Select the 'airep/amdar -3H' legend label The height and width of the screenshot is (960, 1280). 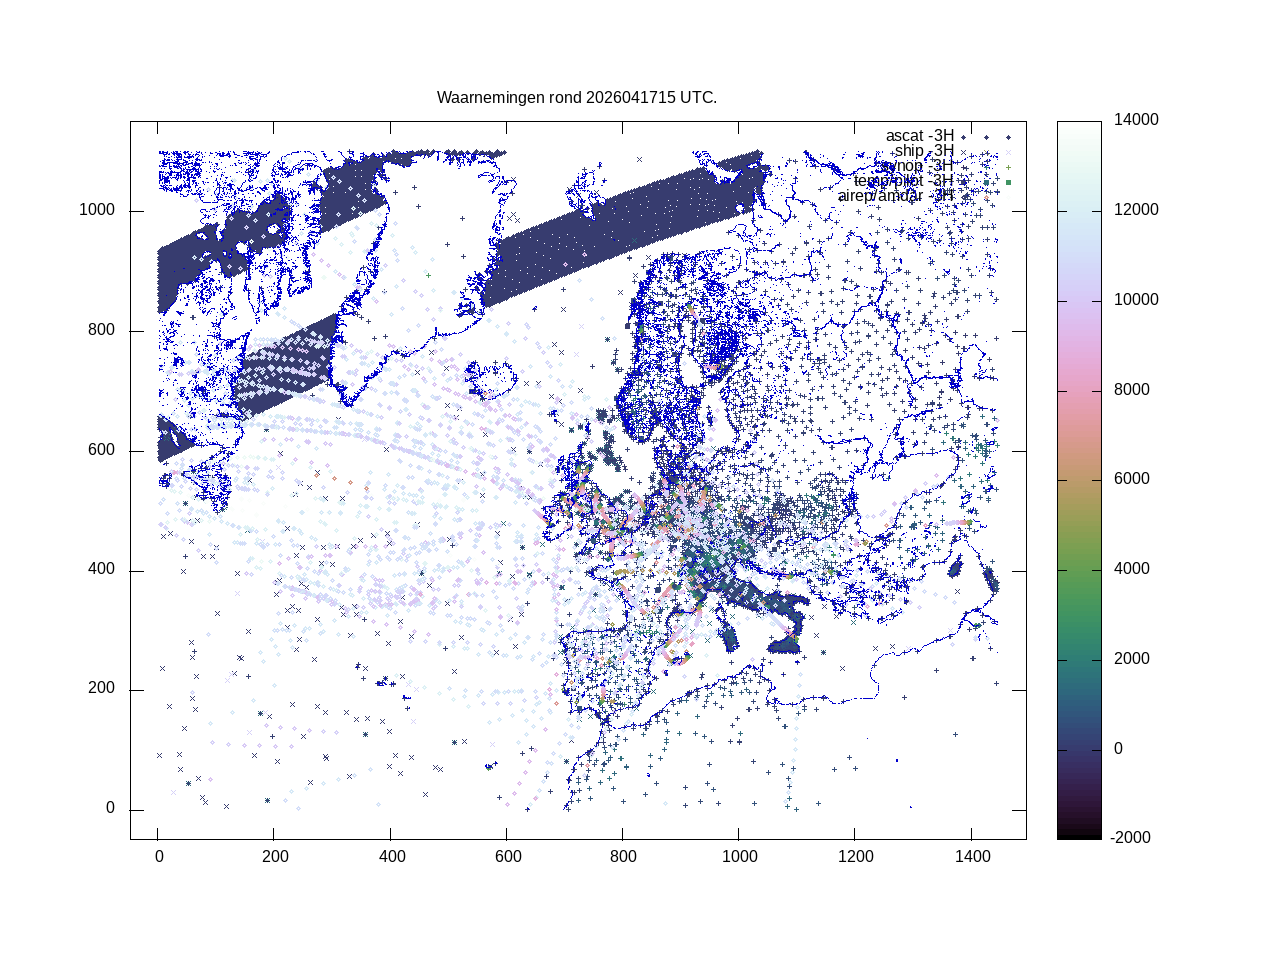[895, 196]
